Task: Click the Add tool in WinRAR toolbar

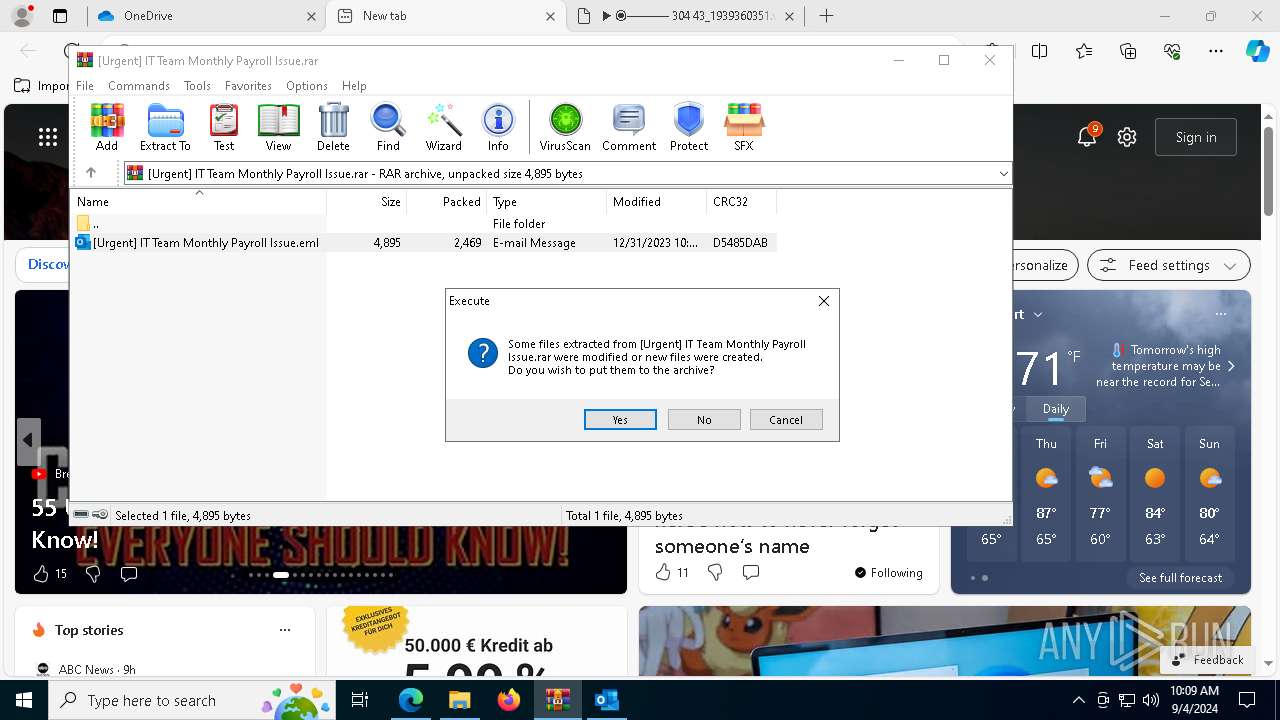Action: click(x=107, y=127)
